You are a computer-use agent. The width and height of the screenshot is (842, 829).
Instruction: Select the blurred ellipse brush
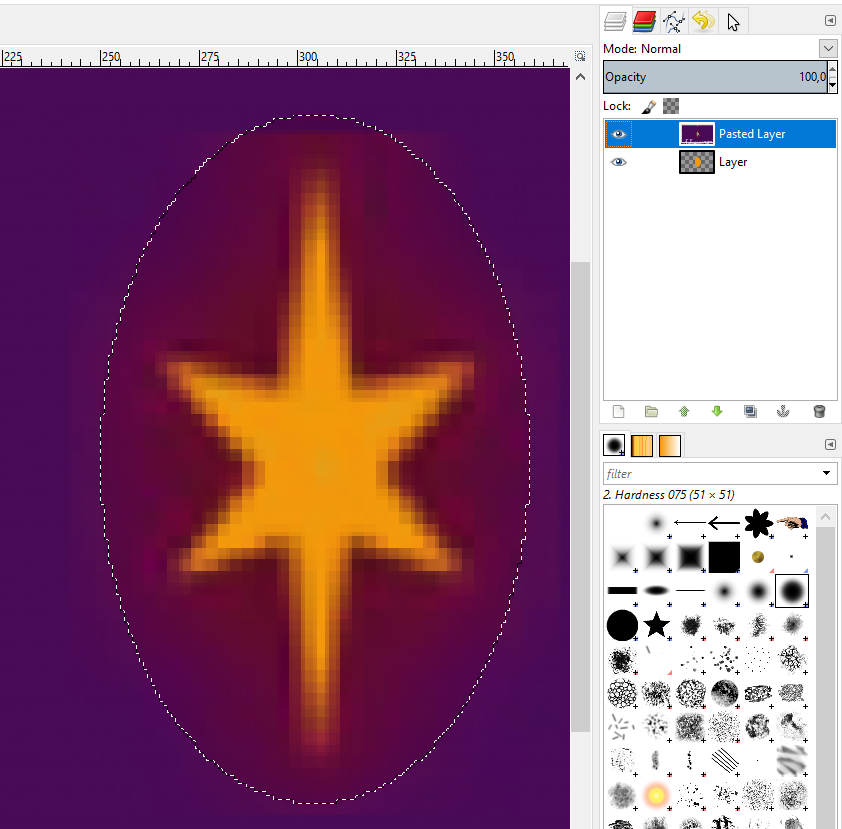[x=656, y=591]
